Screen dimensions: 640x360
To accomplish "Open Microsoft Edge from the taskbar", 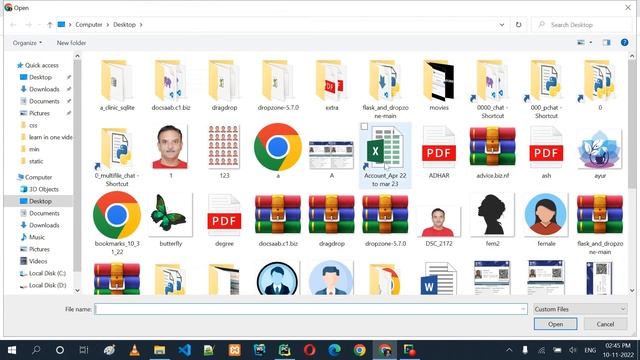I will [335, 350].
